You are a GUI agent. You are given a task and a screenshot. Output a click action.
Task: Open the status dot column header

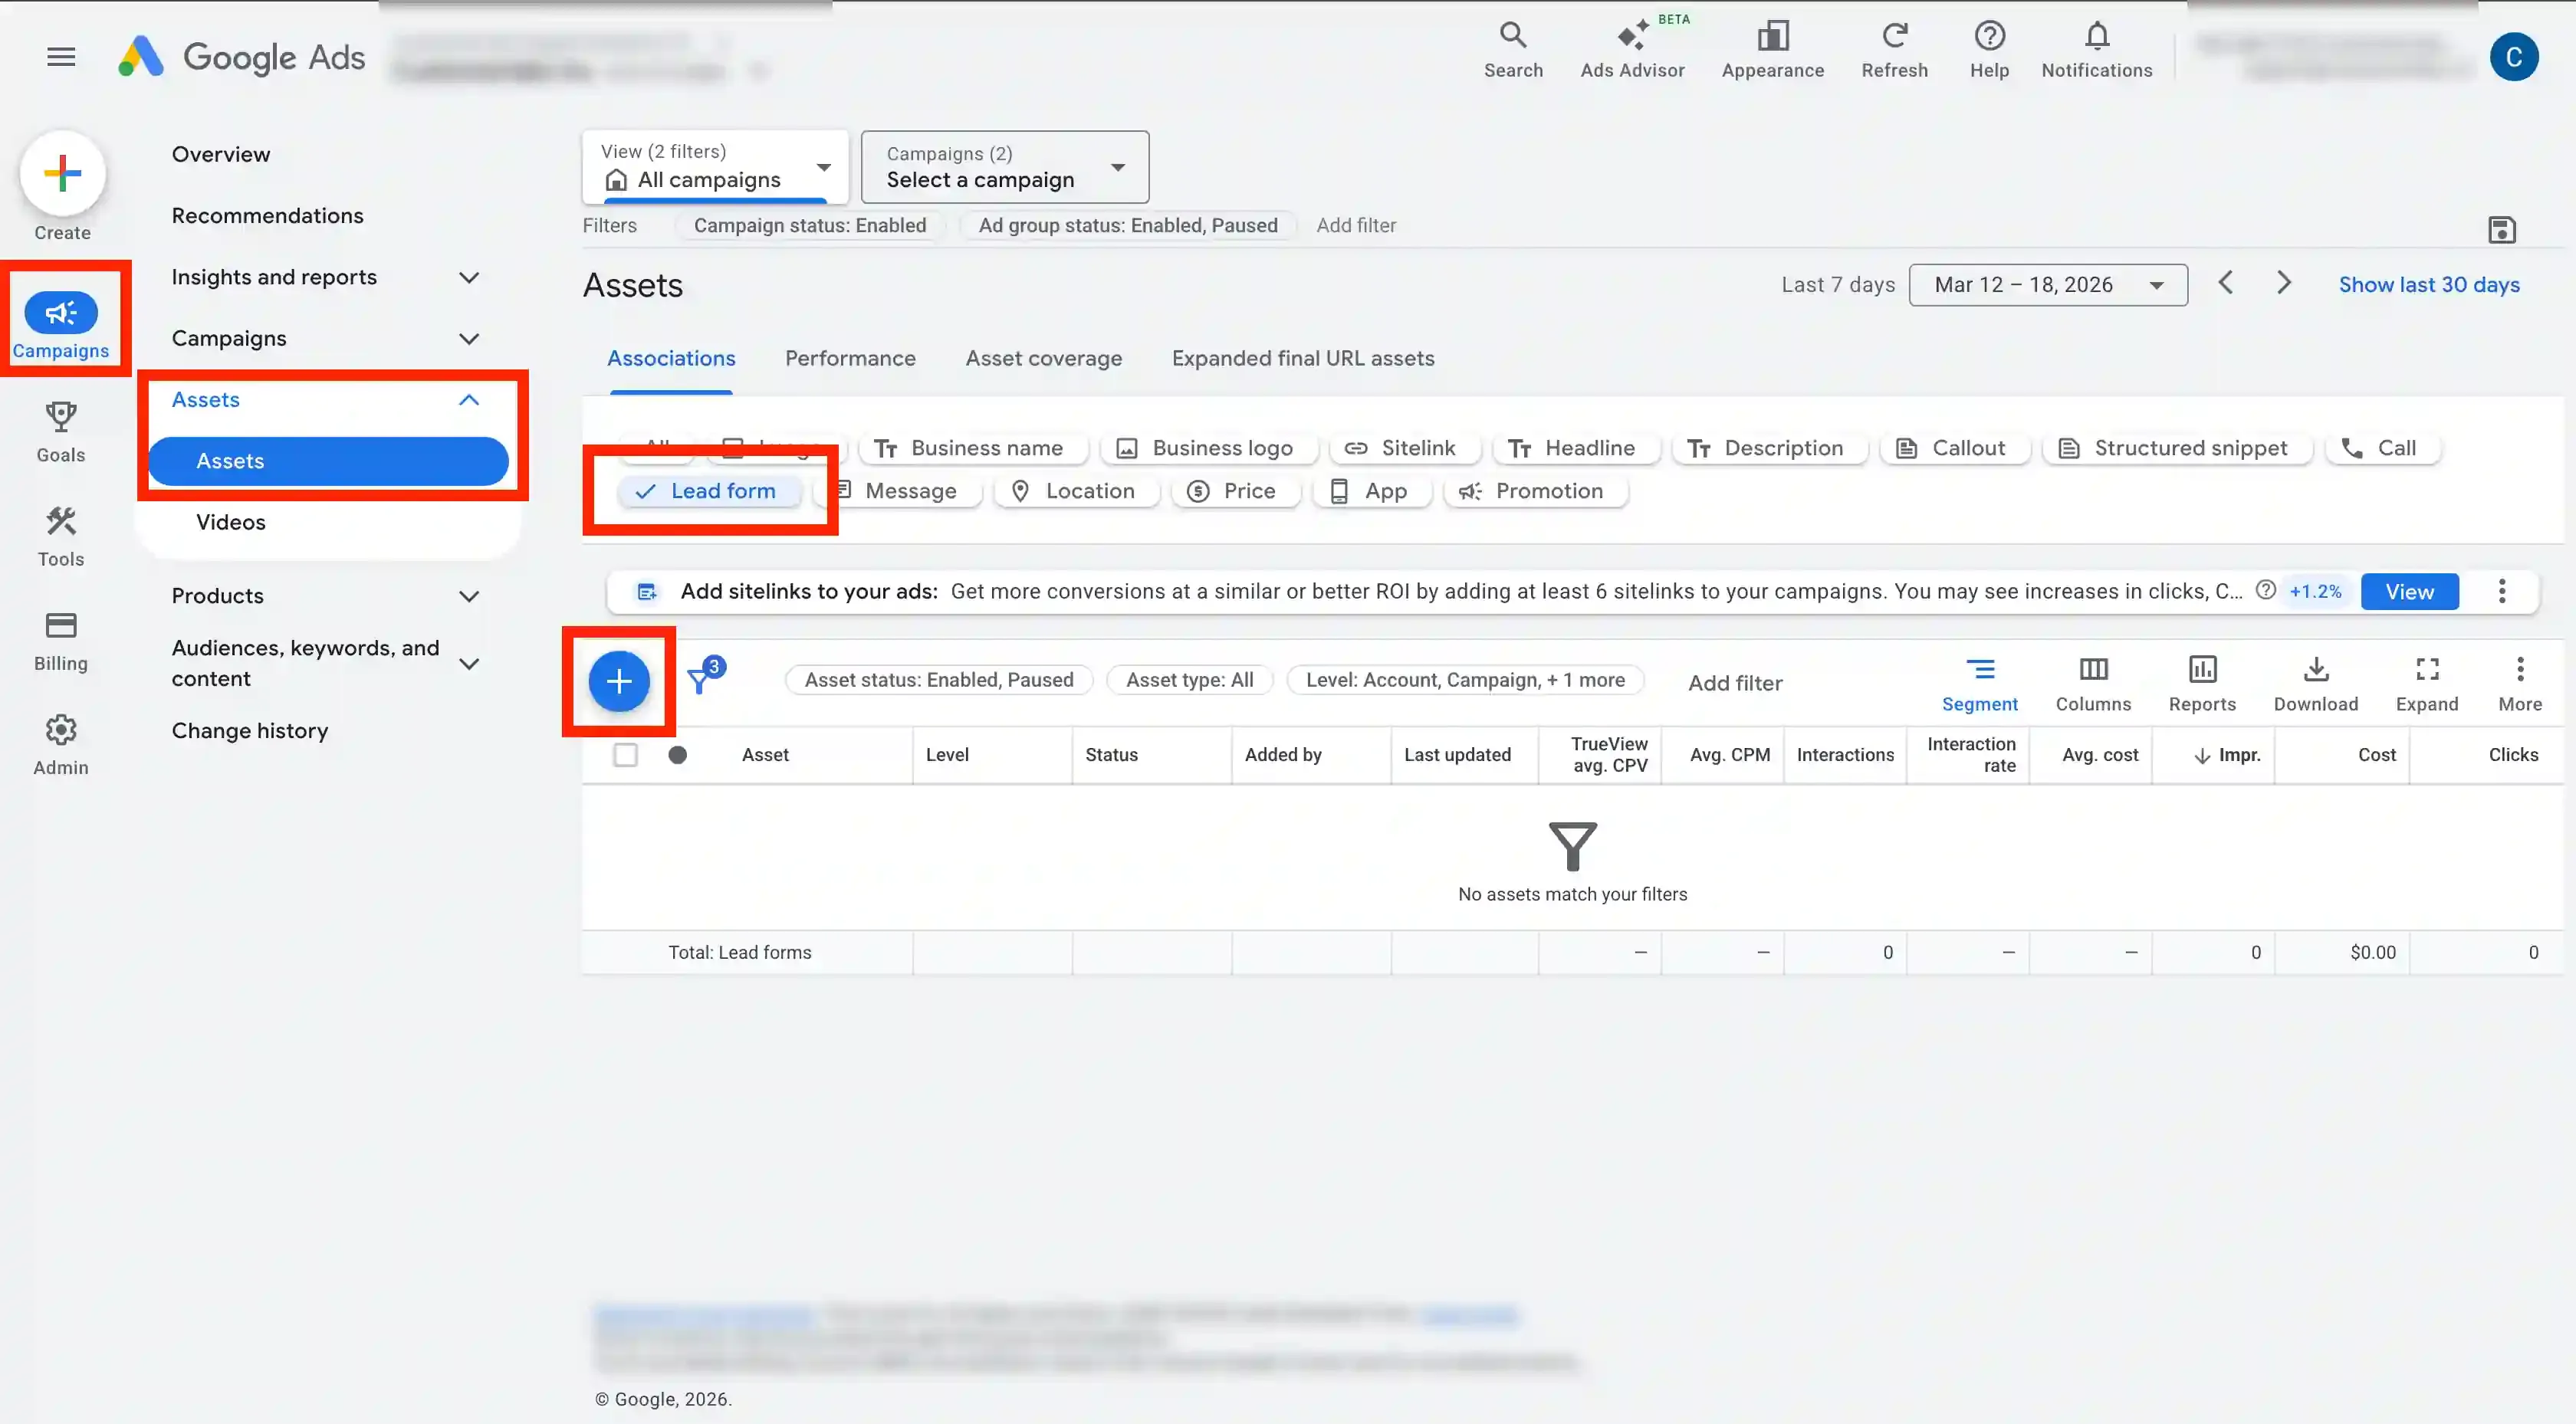(677, 755)
